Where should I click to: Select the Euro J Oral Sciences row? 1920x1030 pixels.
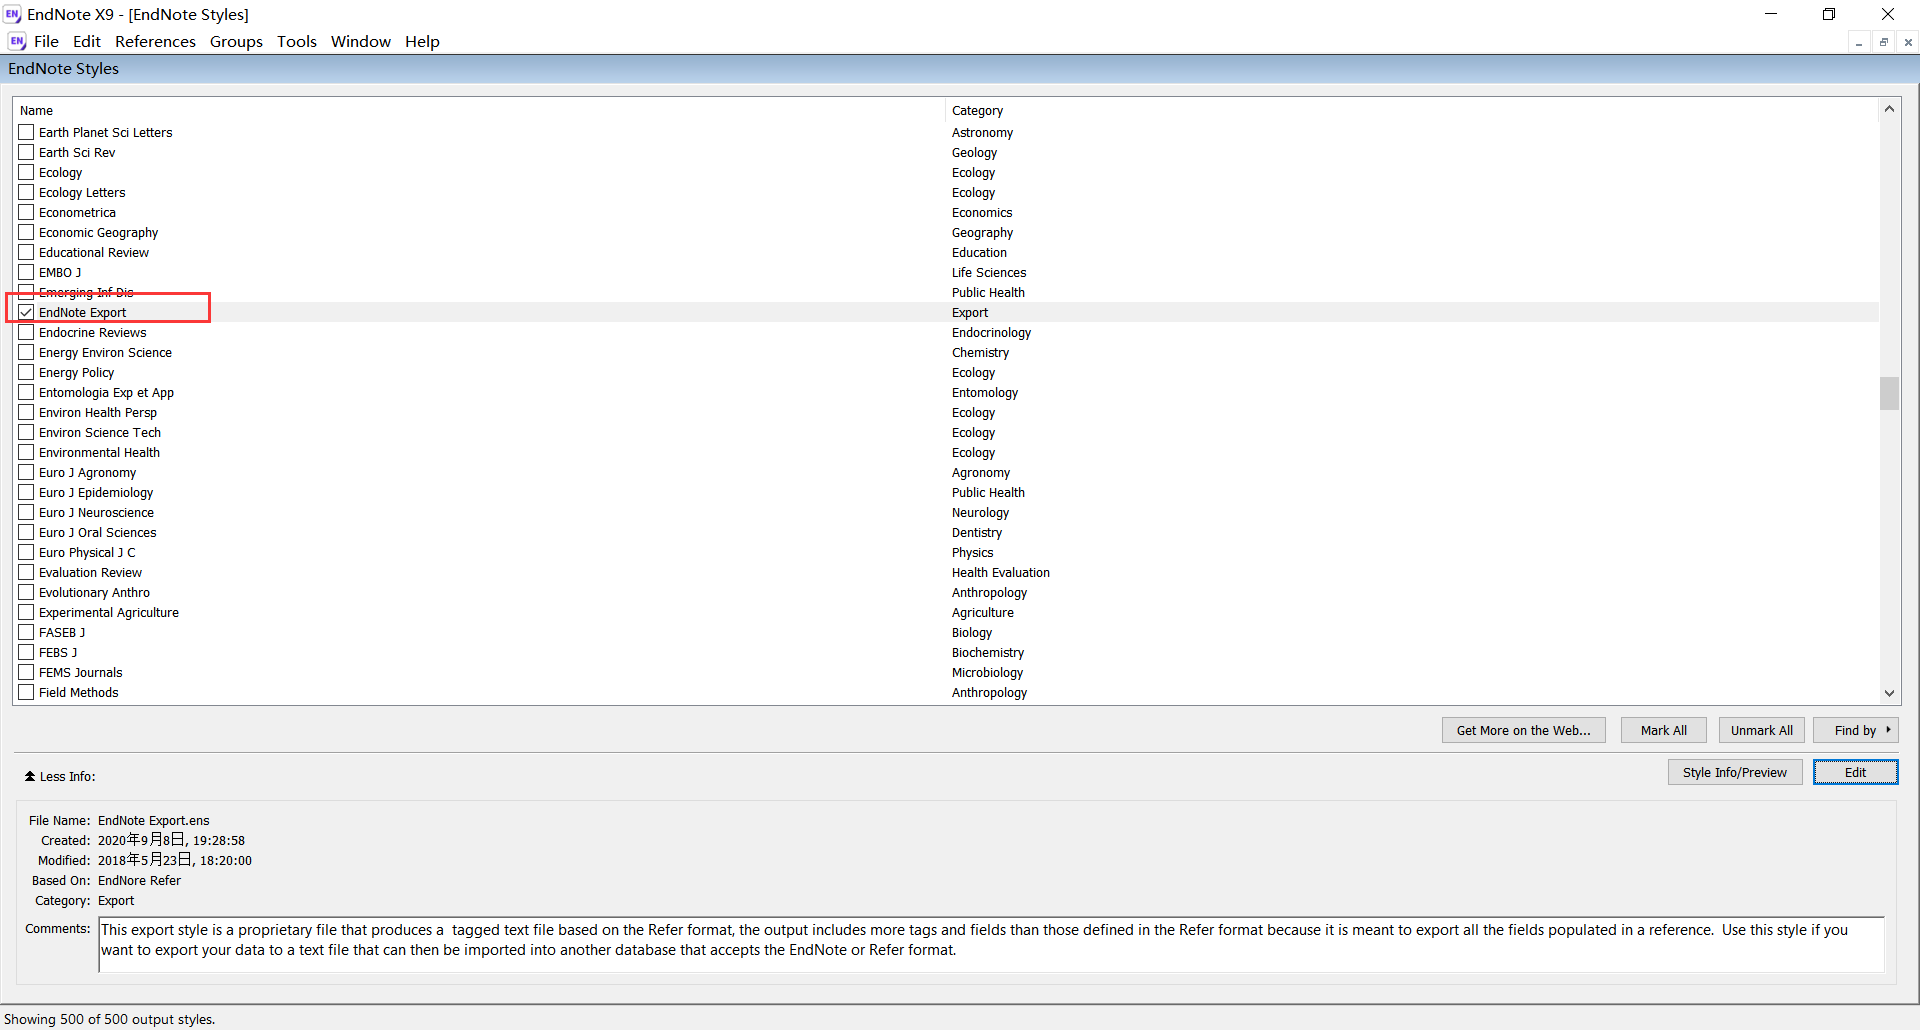(x=946, y=532)
